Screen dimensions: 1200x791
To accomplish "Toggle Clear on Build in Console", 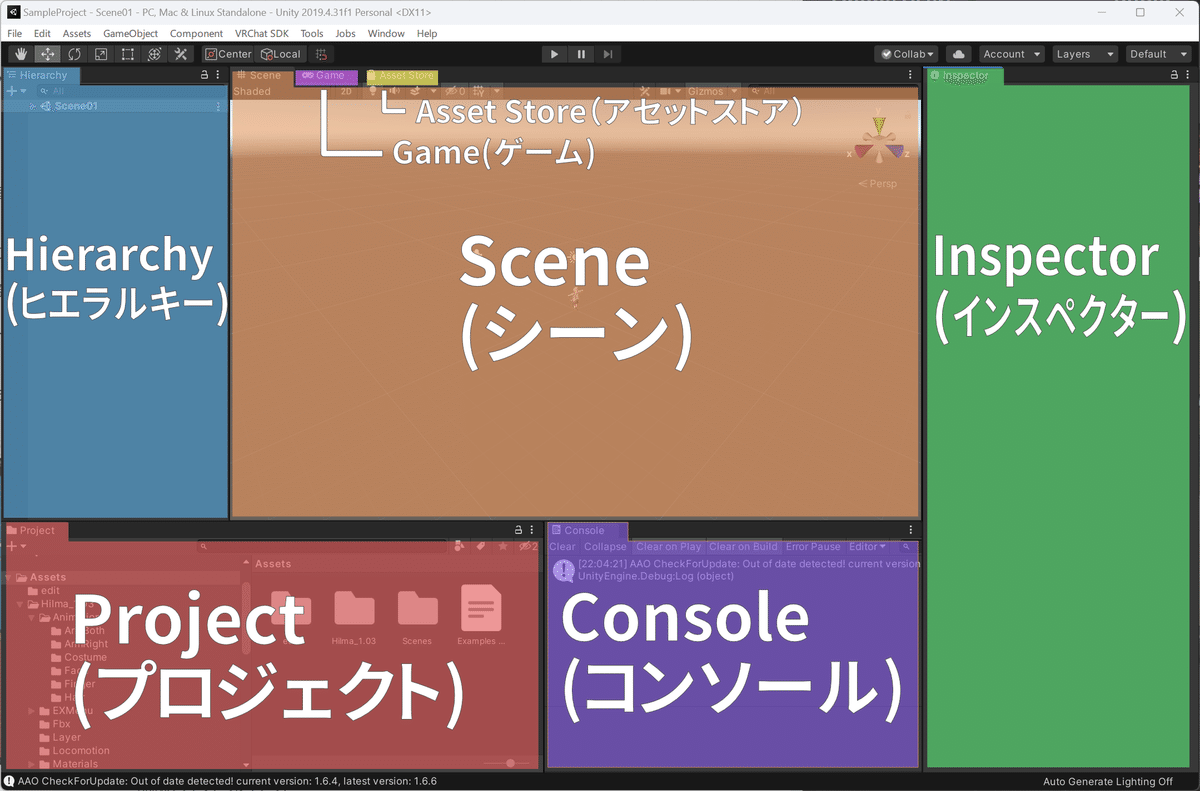I will (743, 546).
